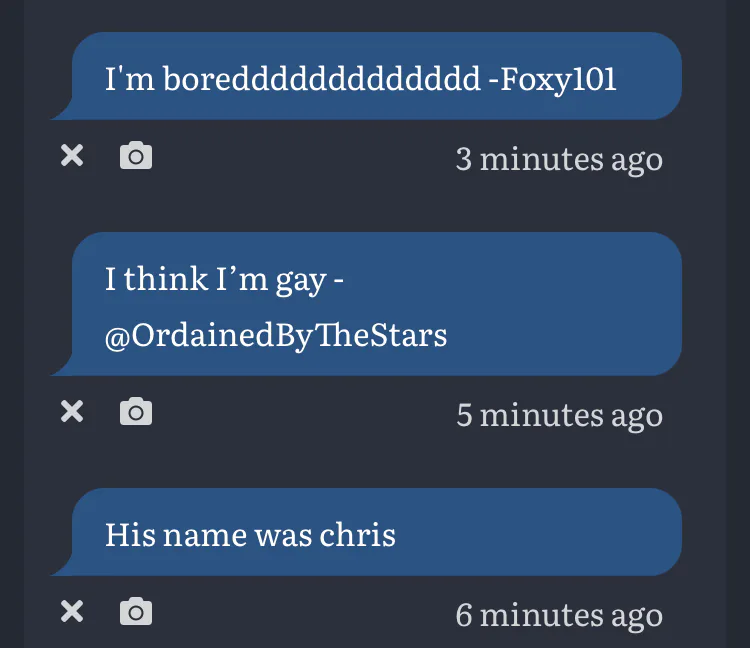
Task: Click the "3 minutes ago" timestamp
Action: (x=559, y=159)
